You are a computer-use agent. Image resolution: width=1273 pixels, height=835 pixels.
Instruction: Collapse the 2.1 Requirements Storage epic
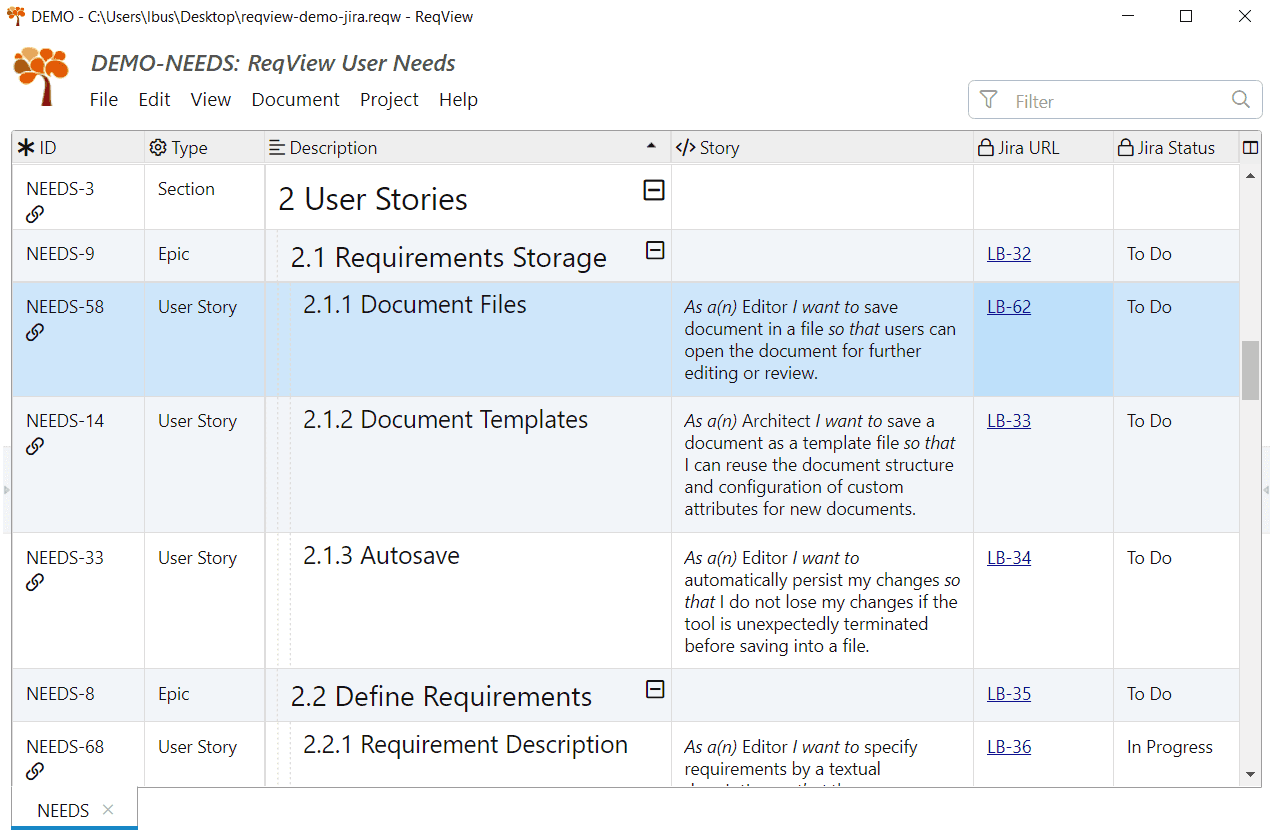655,251
